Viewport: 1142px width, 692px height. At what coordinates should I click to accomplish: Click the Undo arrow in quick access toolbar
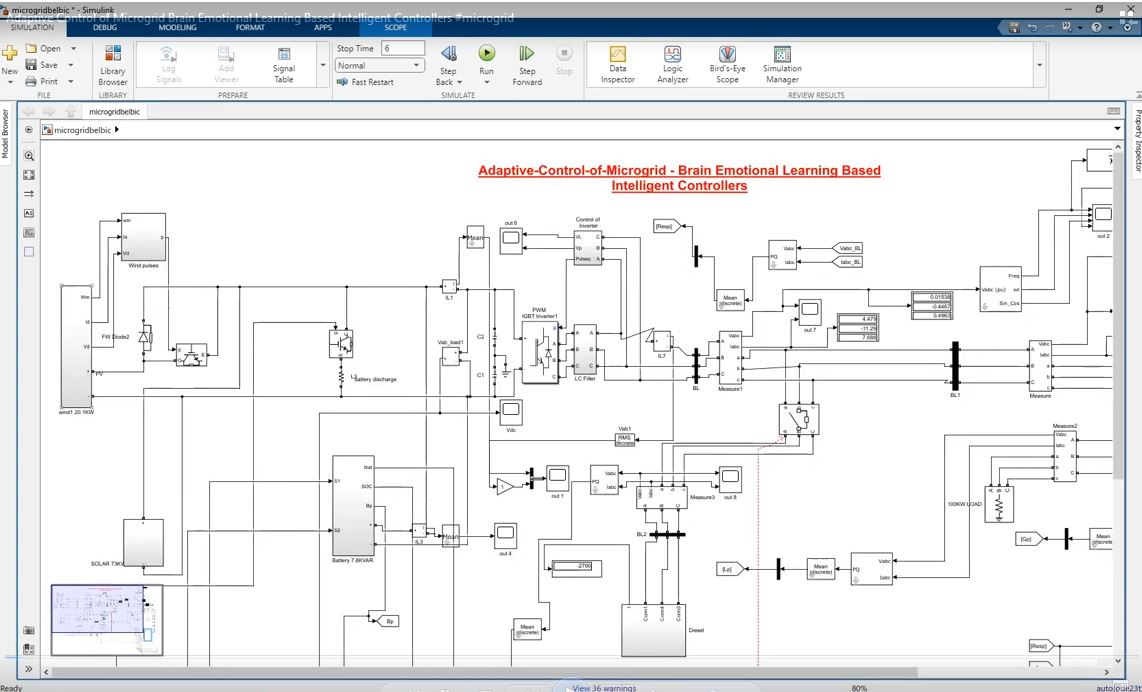[1032, 28]
